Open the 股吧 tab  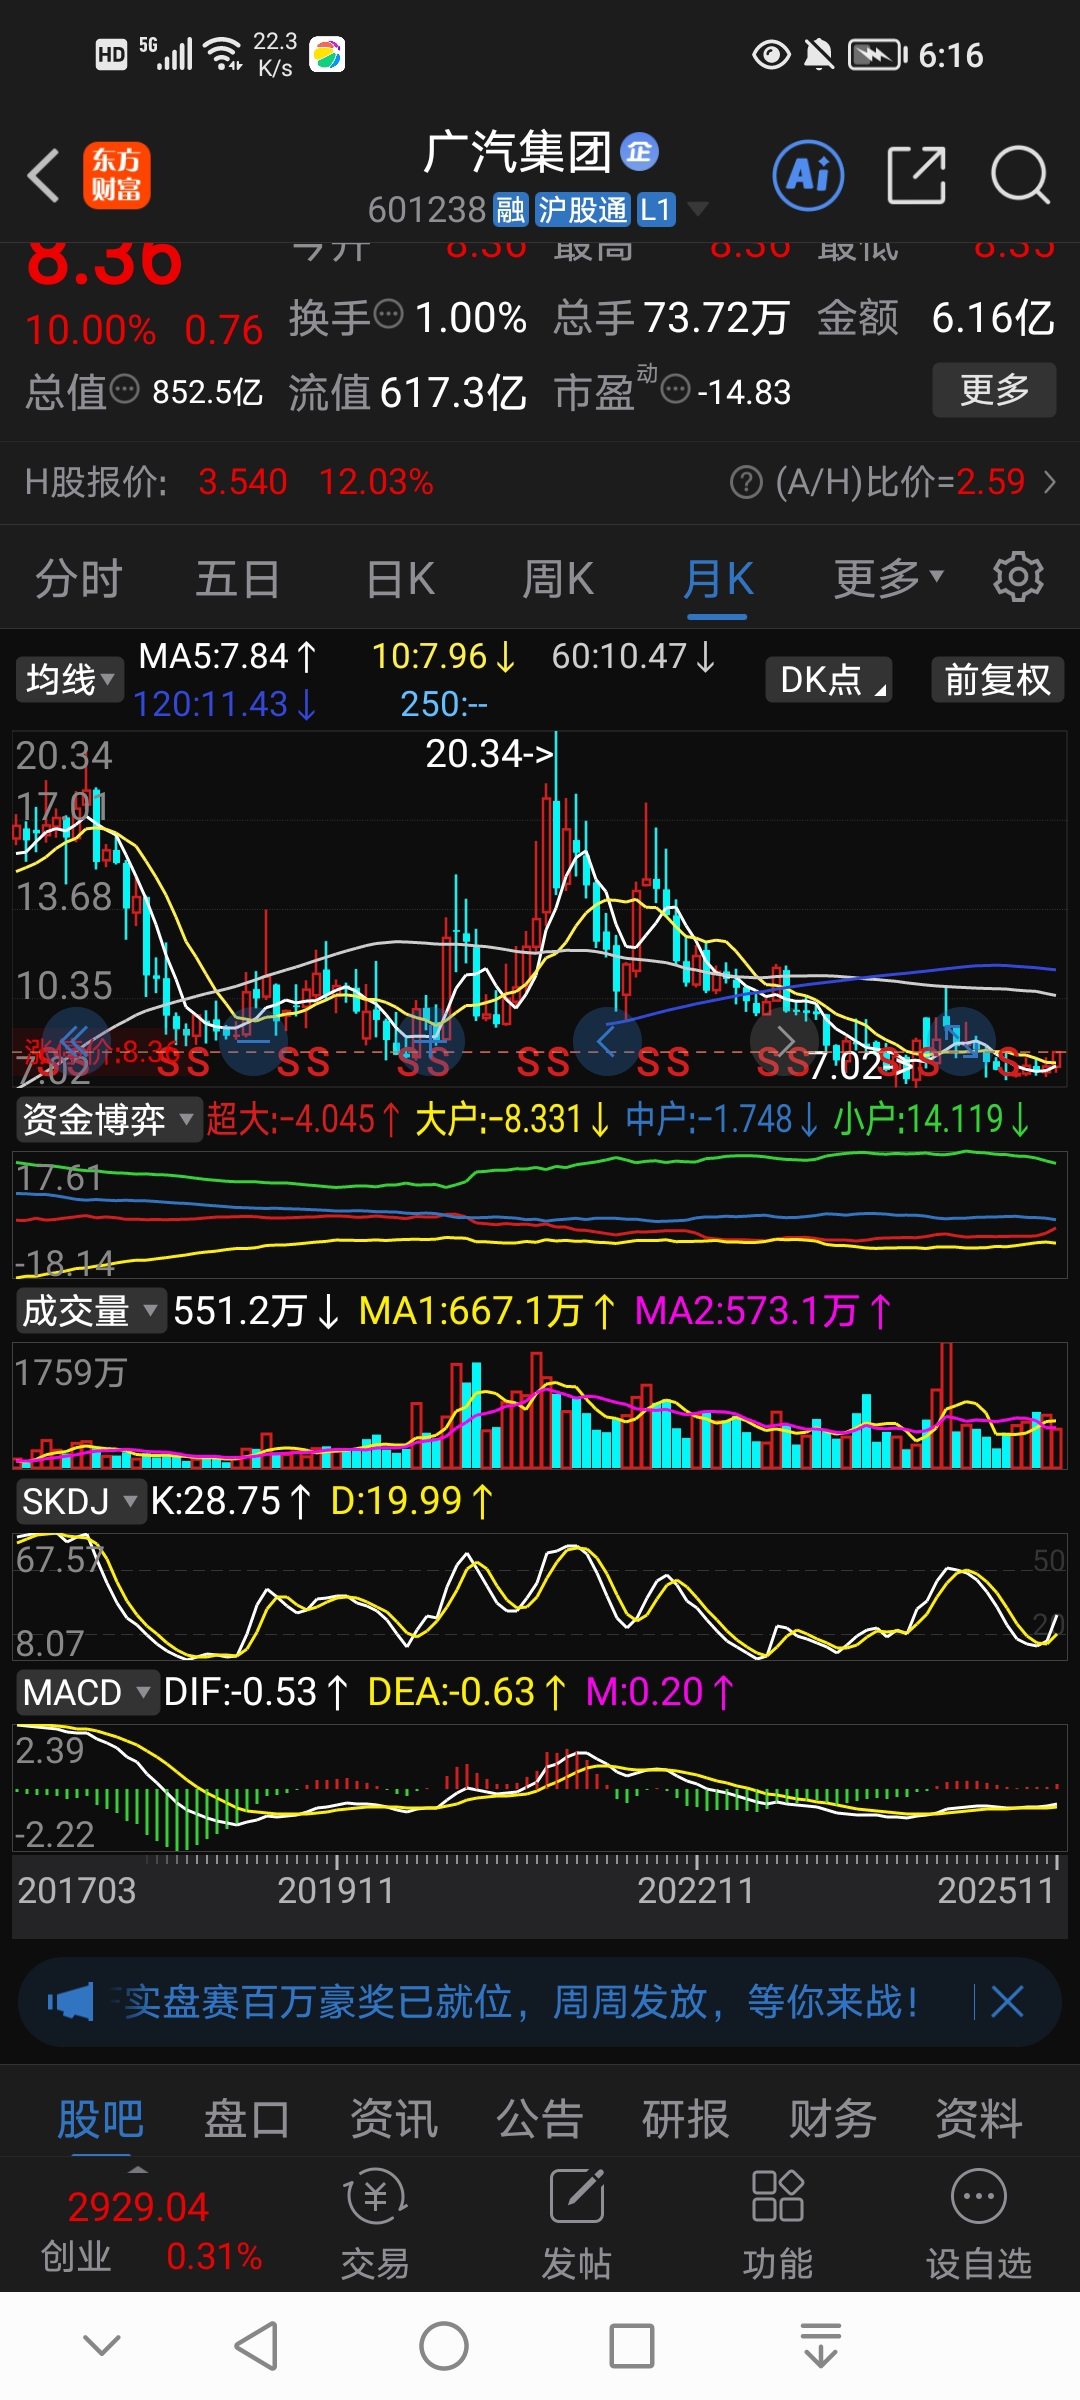(x=100, y=2118)
